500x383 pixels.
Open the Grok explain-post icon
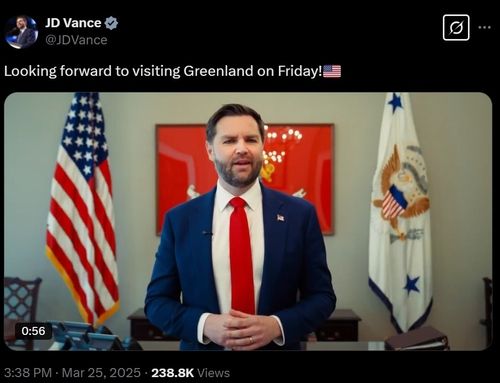(x=456, y=28)
